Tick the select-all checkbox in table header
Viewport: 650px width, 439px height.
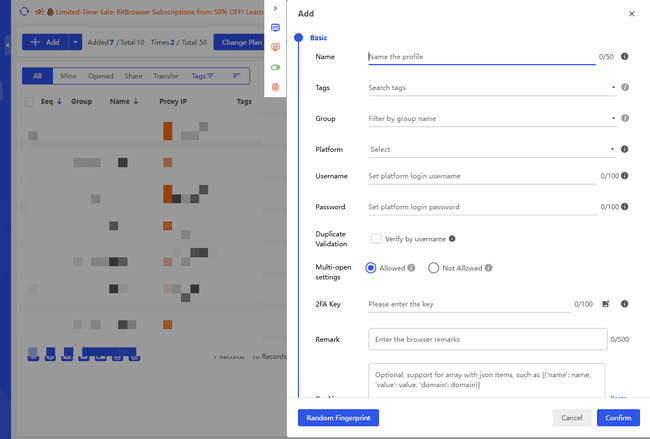point(29,102)
